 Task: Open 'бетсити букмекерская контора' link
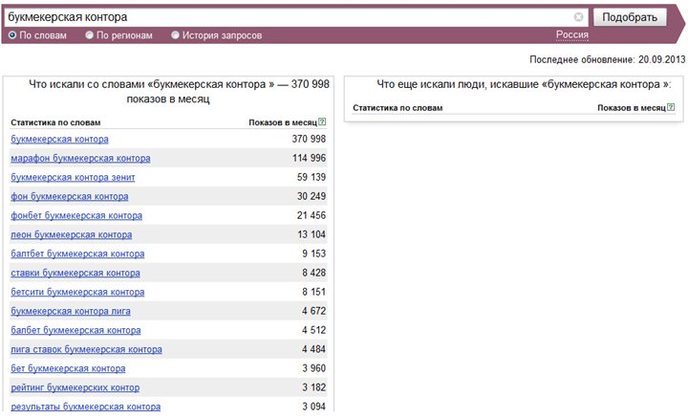coord(77,292)
